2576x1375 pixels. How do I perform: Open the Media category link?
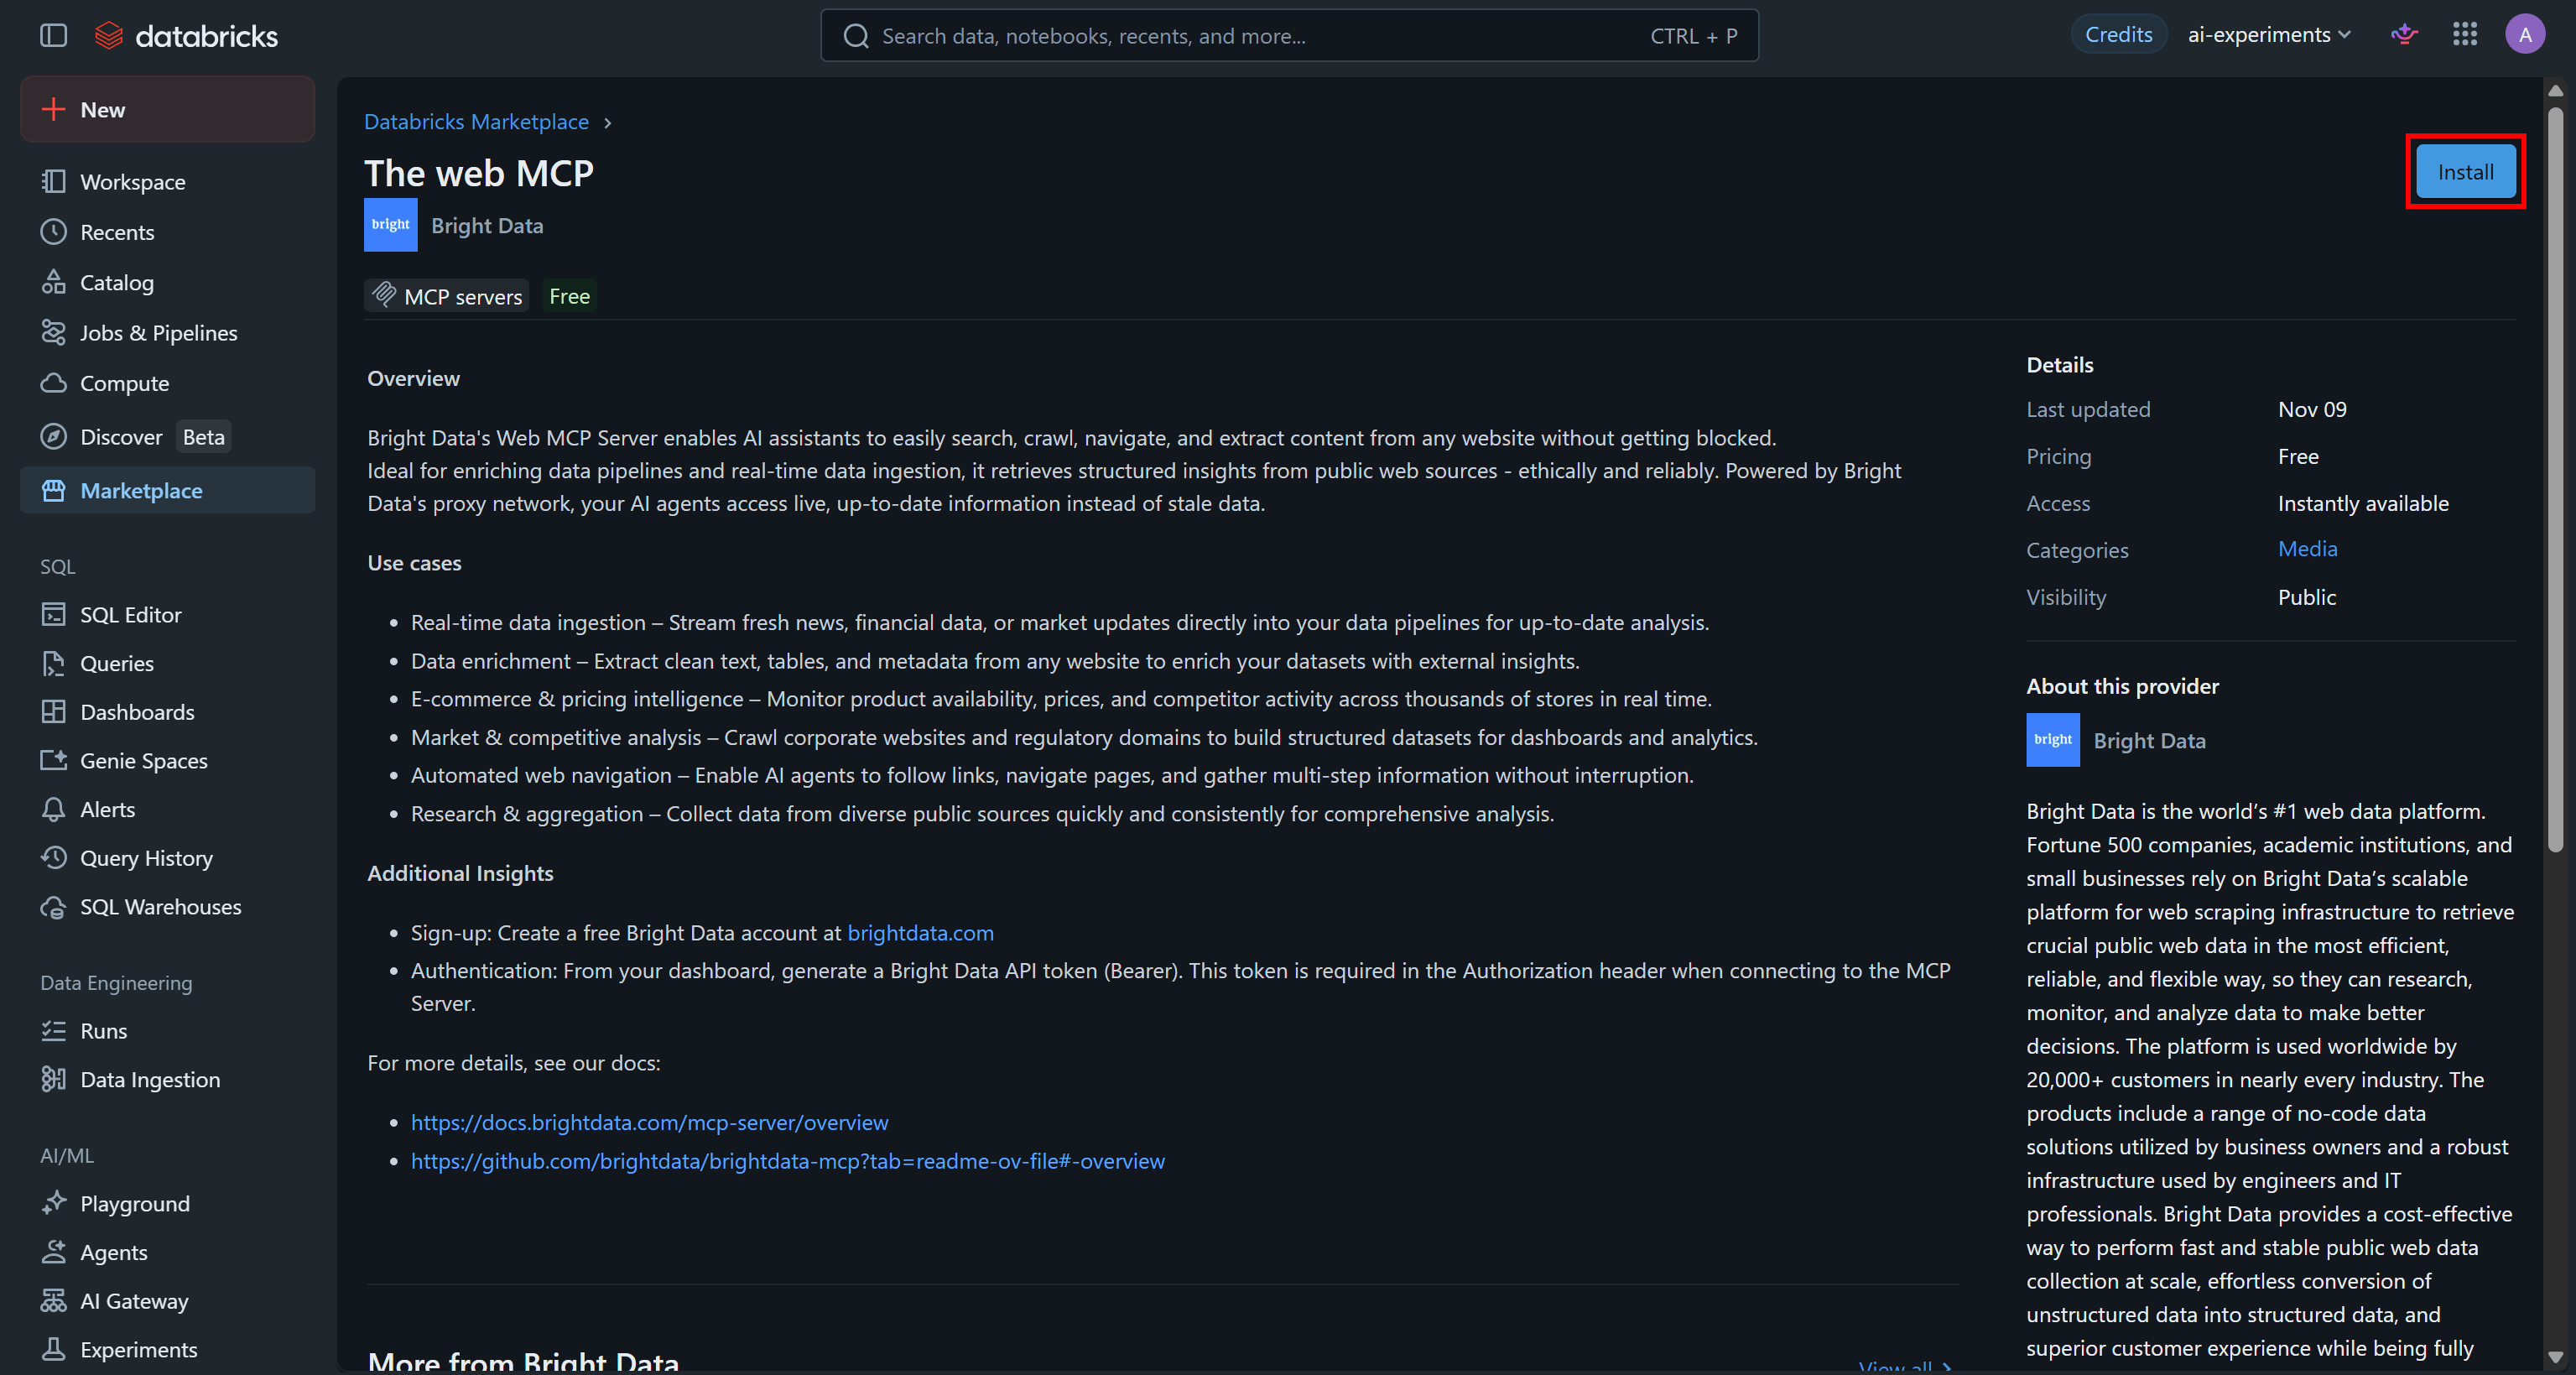click(x=2307, y=549)
